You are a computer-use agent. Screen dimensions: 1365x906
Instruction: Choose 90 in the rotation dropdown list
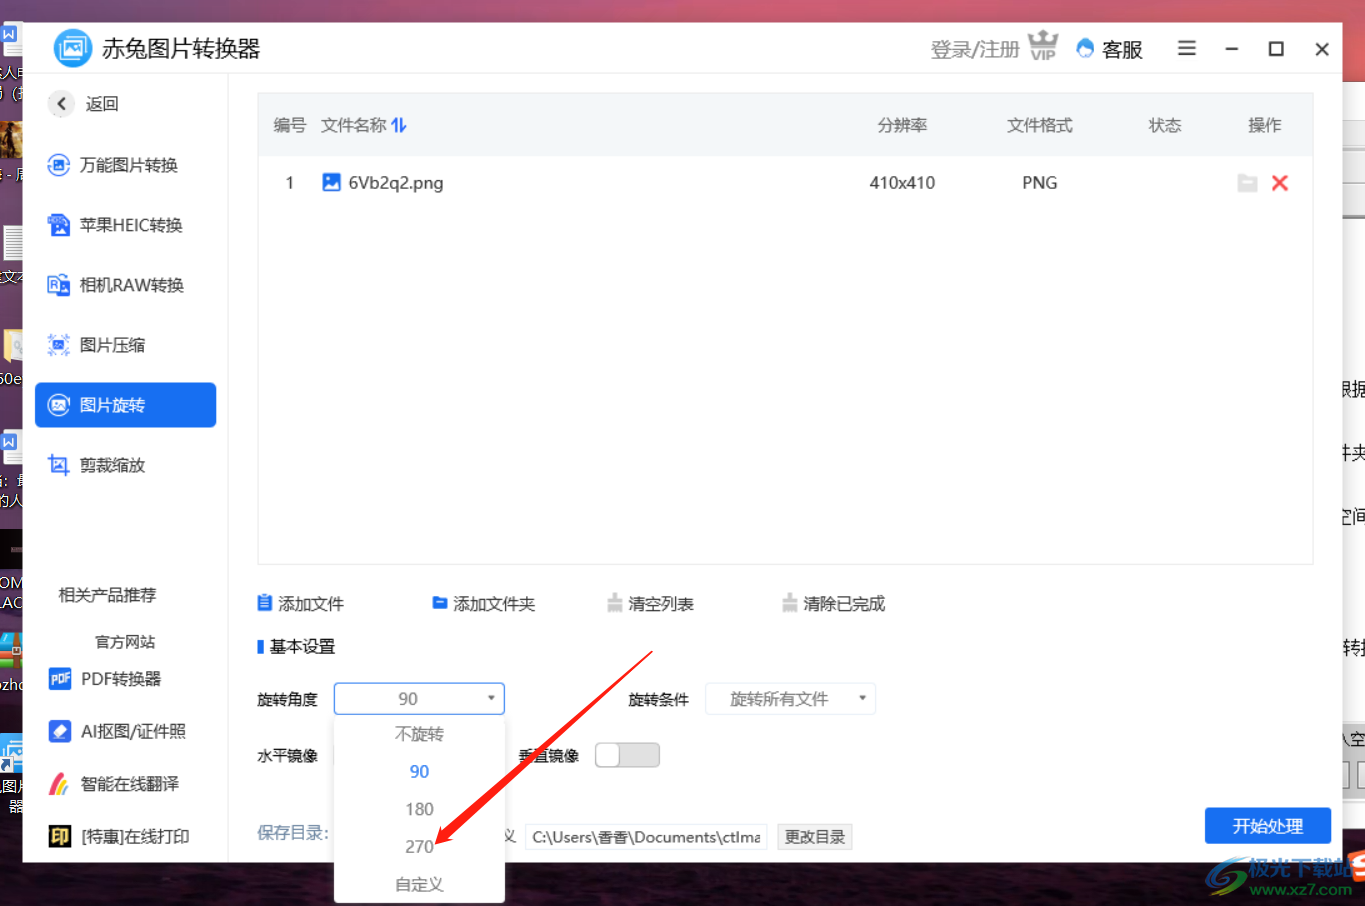pos(419,772)
